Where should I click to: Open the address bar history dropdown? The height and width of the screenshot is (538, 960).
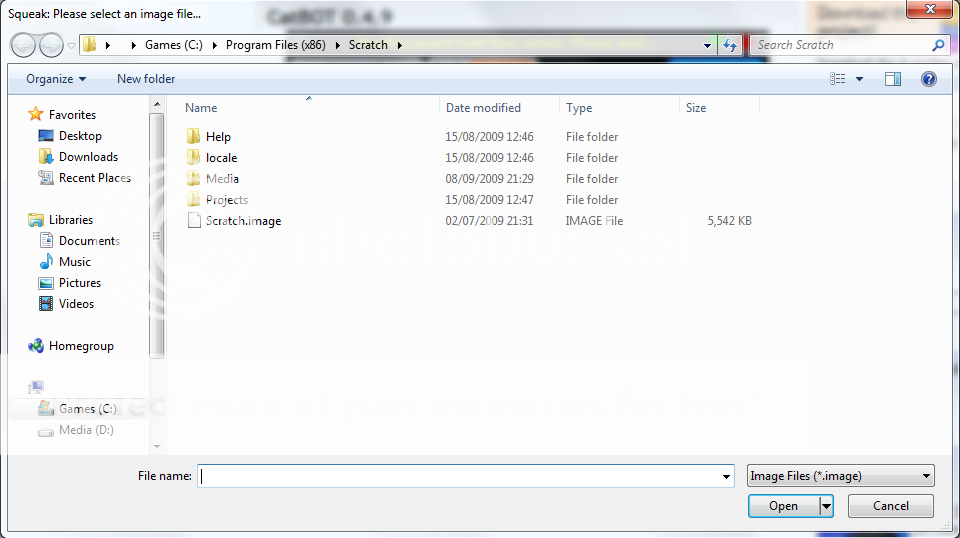[707, 45]
